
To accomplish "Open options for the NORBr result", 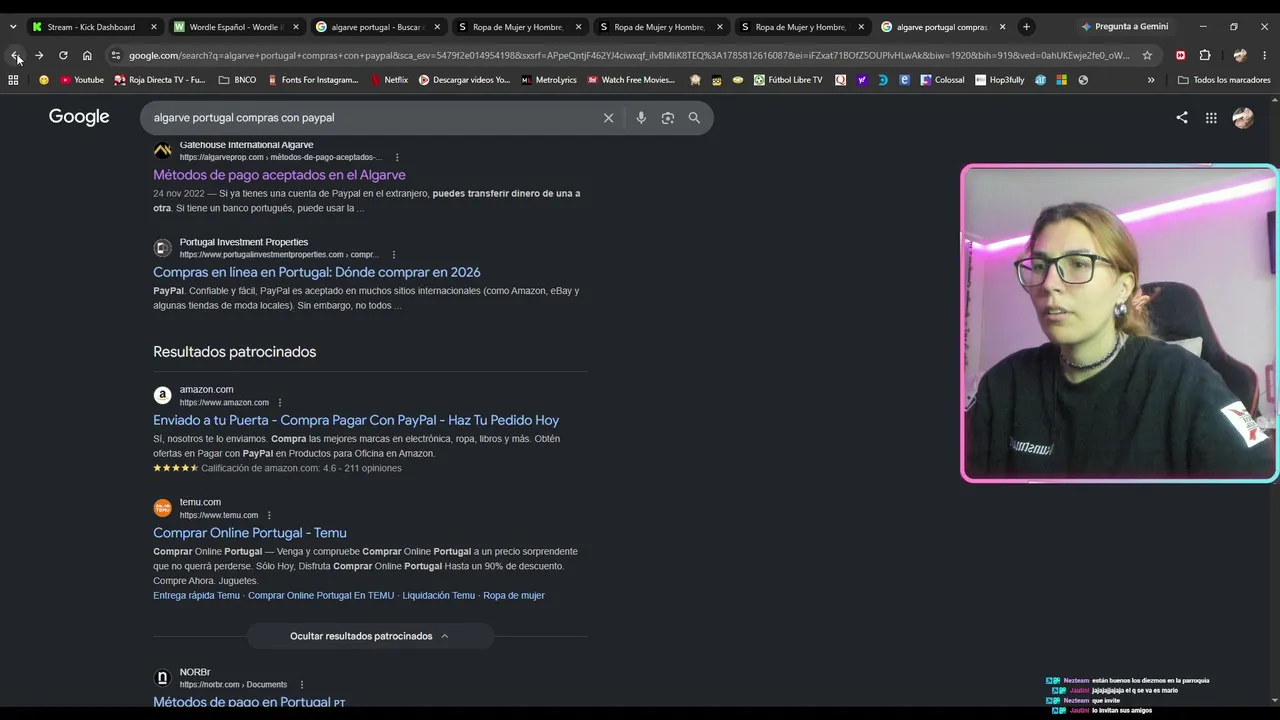I will (302, 685).
